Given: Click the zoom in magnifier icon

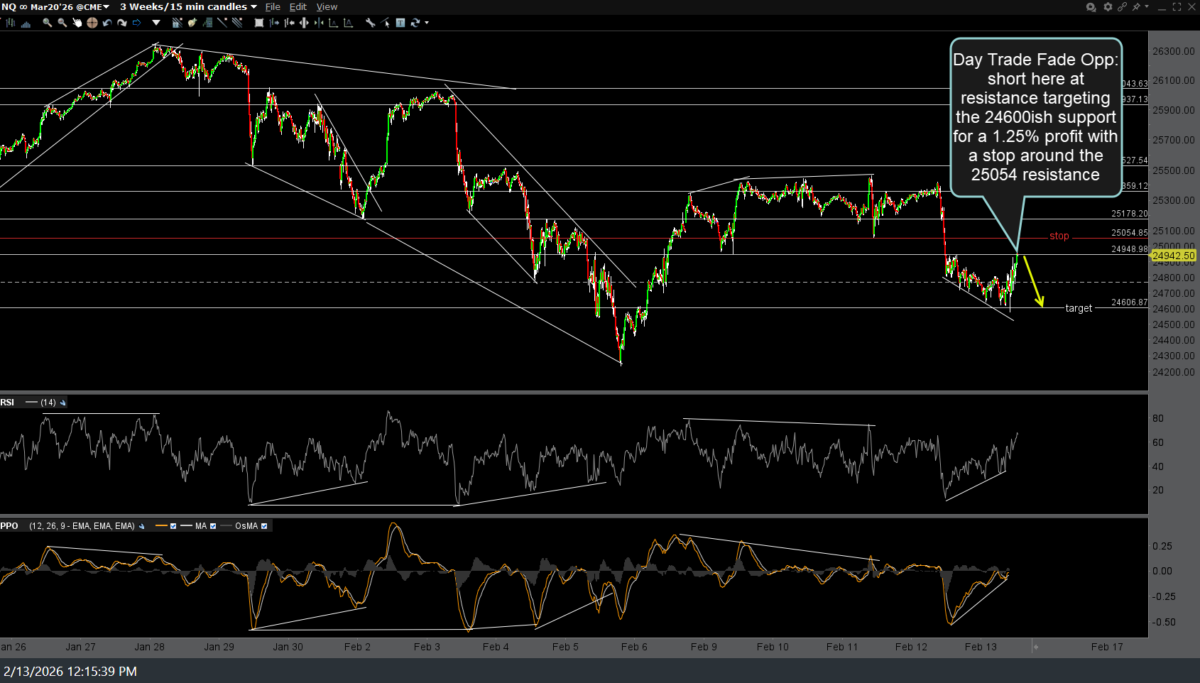Looking at the screenshot, I should coord(47,22).
